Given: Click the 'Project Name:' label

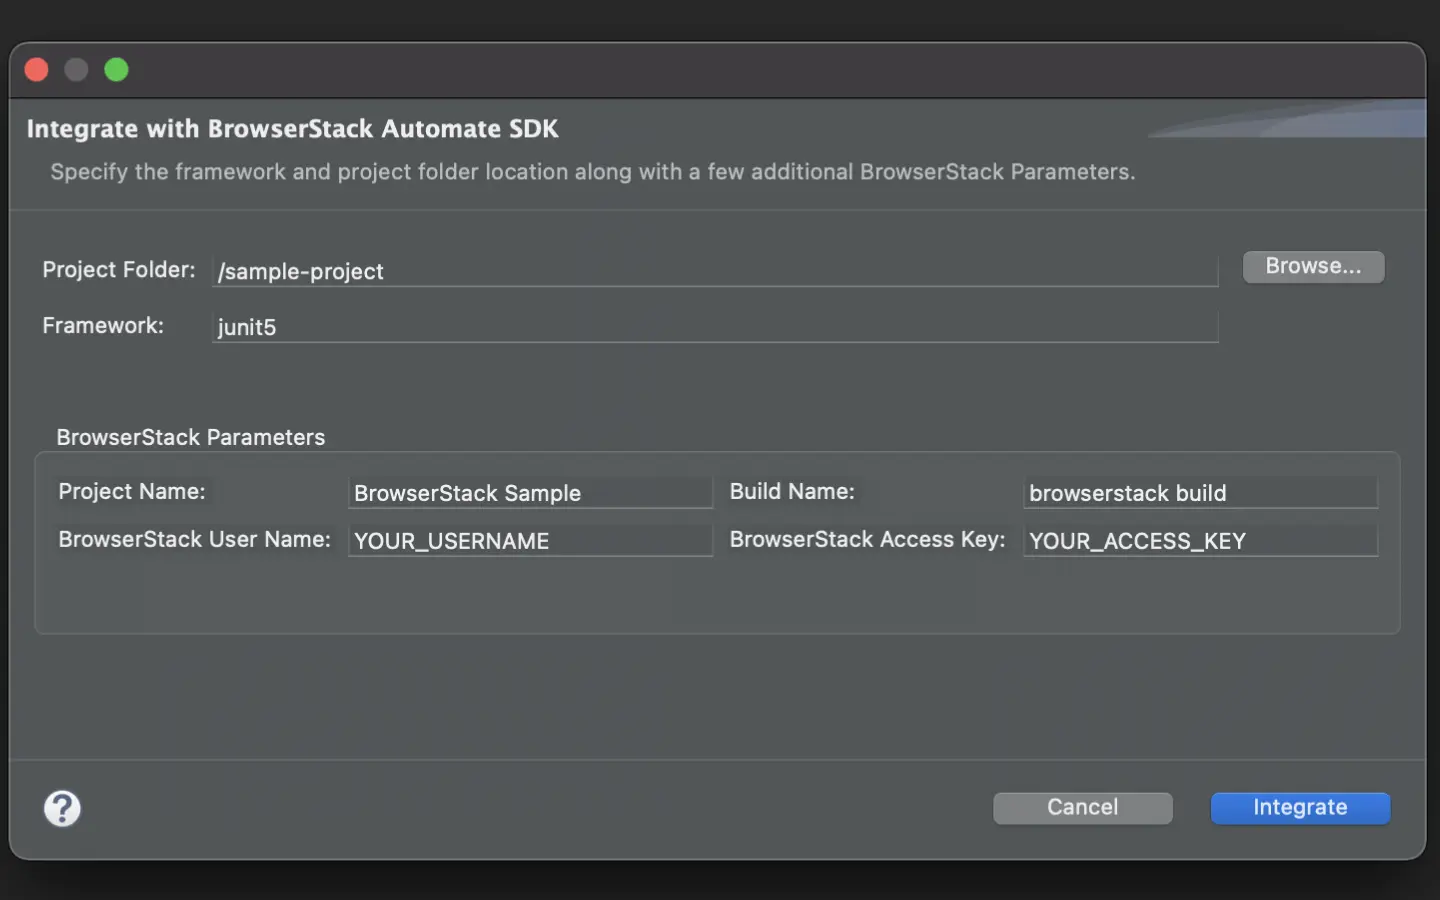Looking at the screenshot, I should 132,492.
